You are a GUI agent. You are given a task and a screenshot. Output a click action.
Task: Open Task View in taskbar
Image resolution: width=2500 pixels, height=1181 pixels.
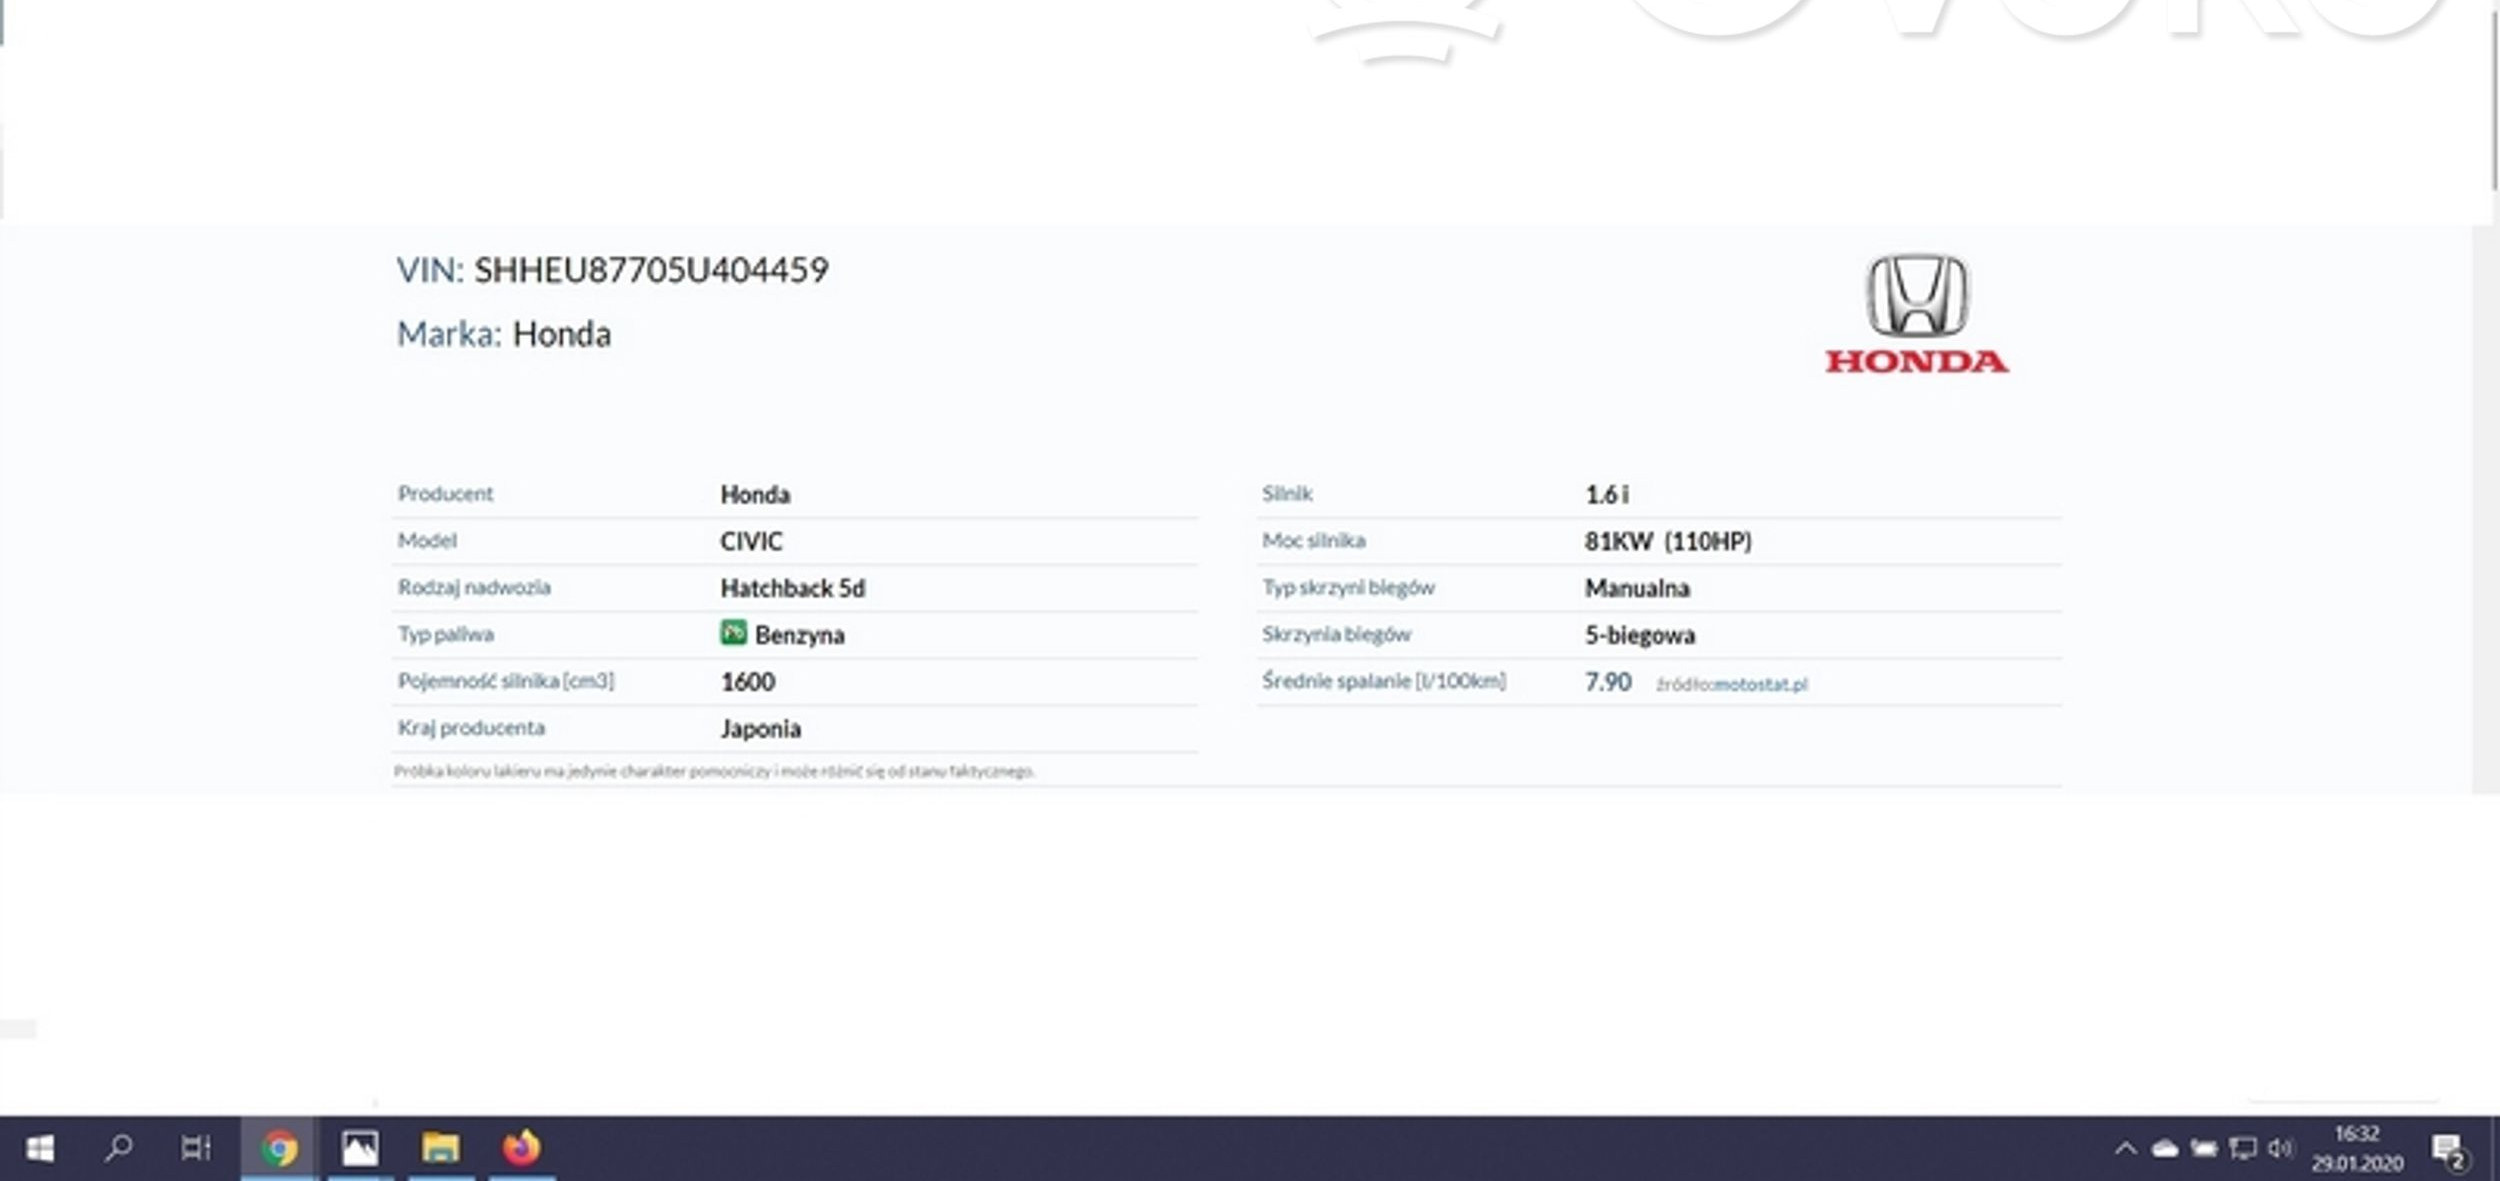point(196,1148)
